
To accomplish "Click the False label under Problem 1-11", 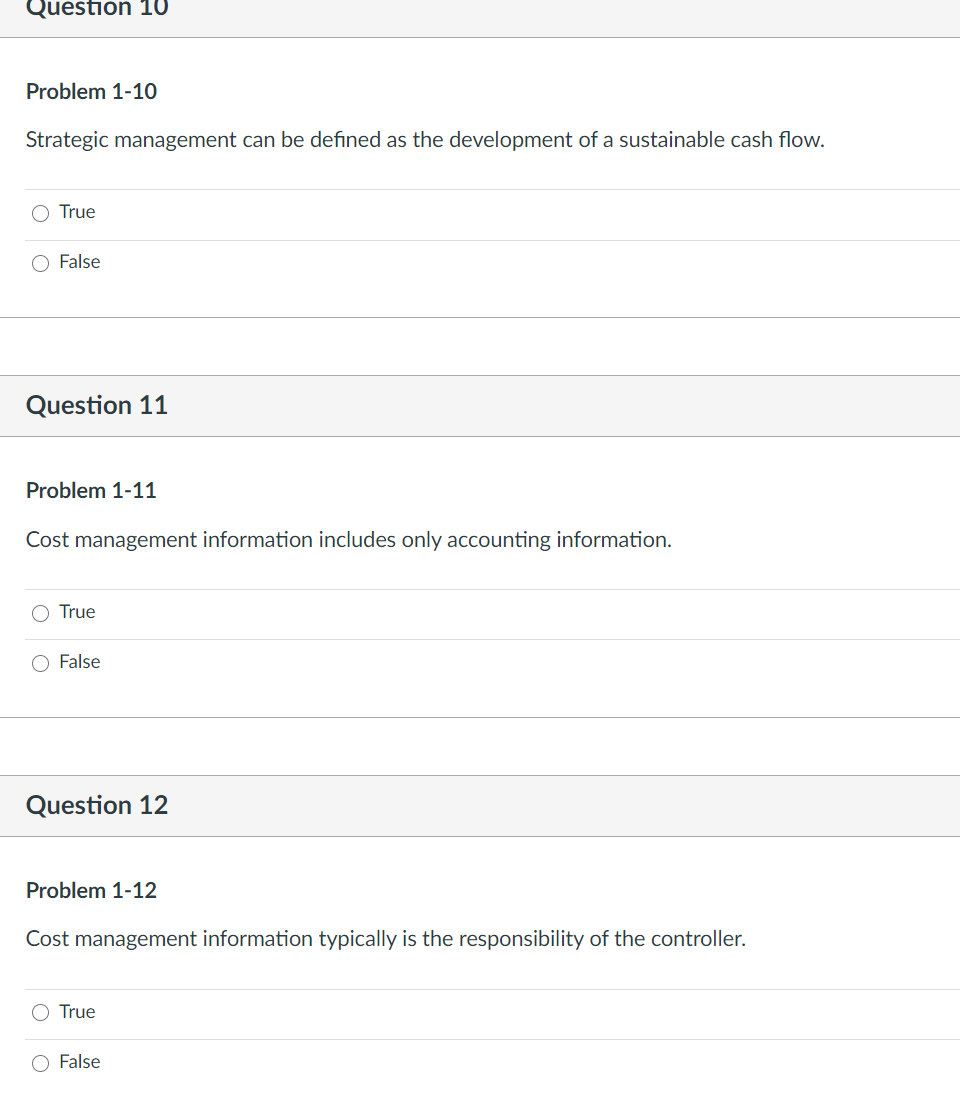I will [x=80, y=661].
